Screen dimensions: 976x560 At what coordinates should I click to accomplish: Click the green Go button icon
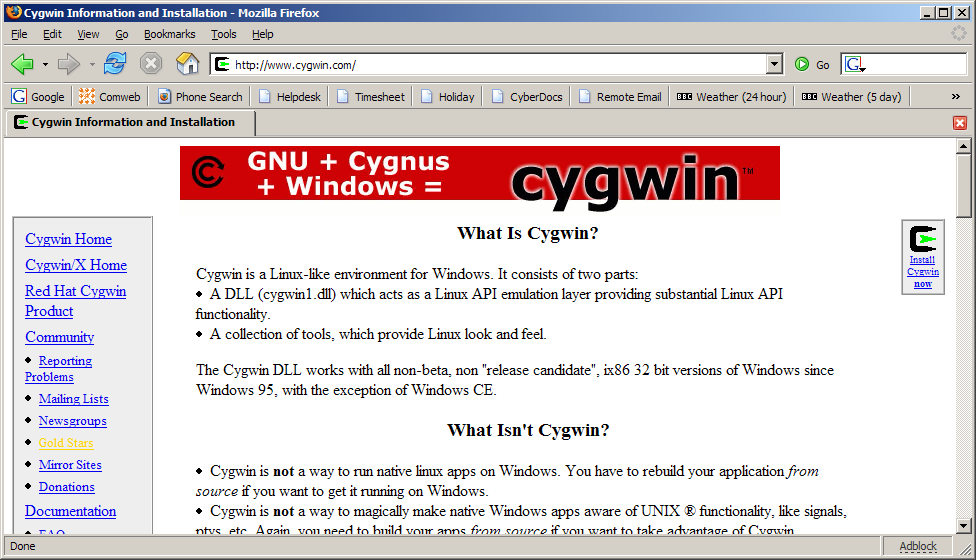click(802, 65)
